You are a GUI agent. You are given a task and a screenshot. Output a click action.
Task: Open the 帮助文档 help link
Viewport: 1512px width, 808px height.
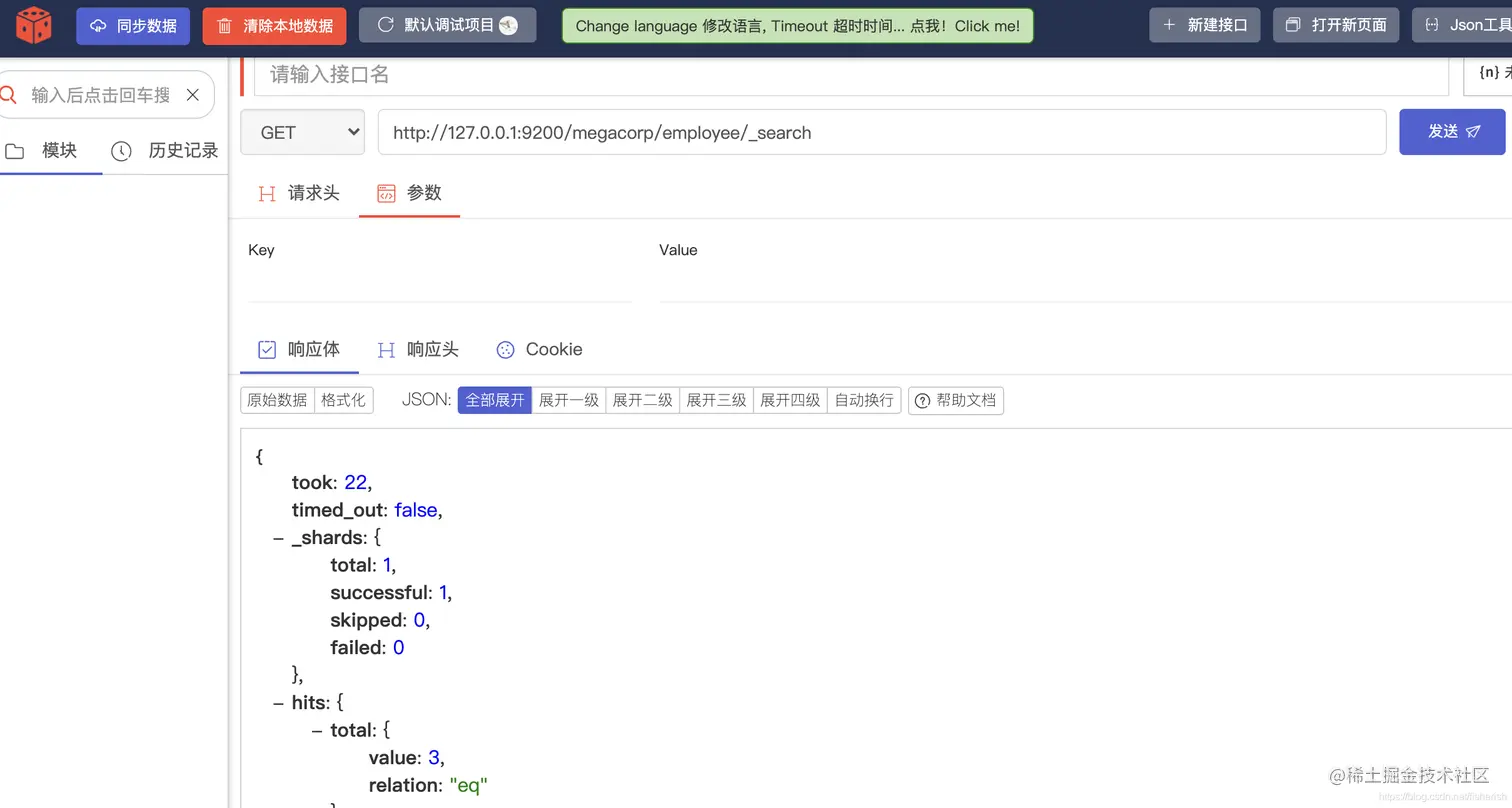[956, 401]
